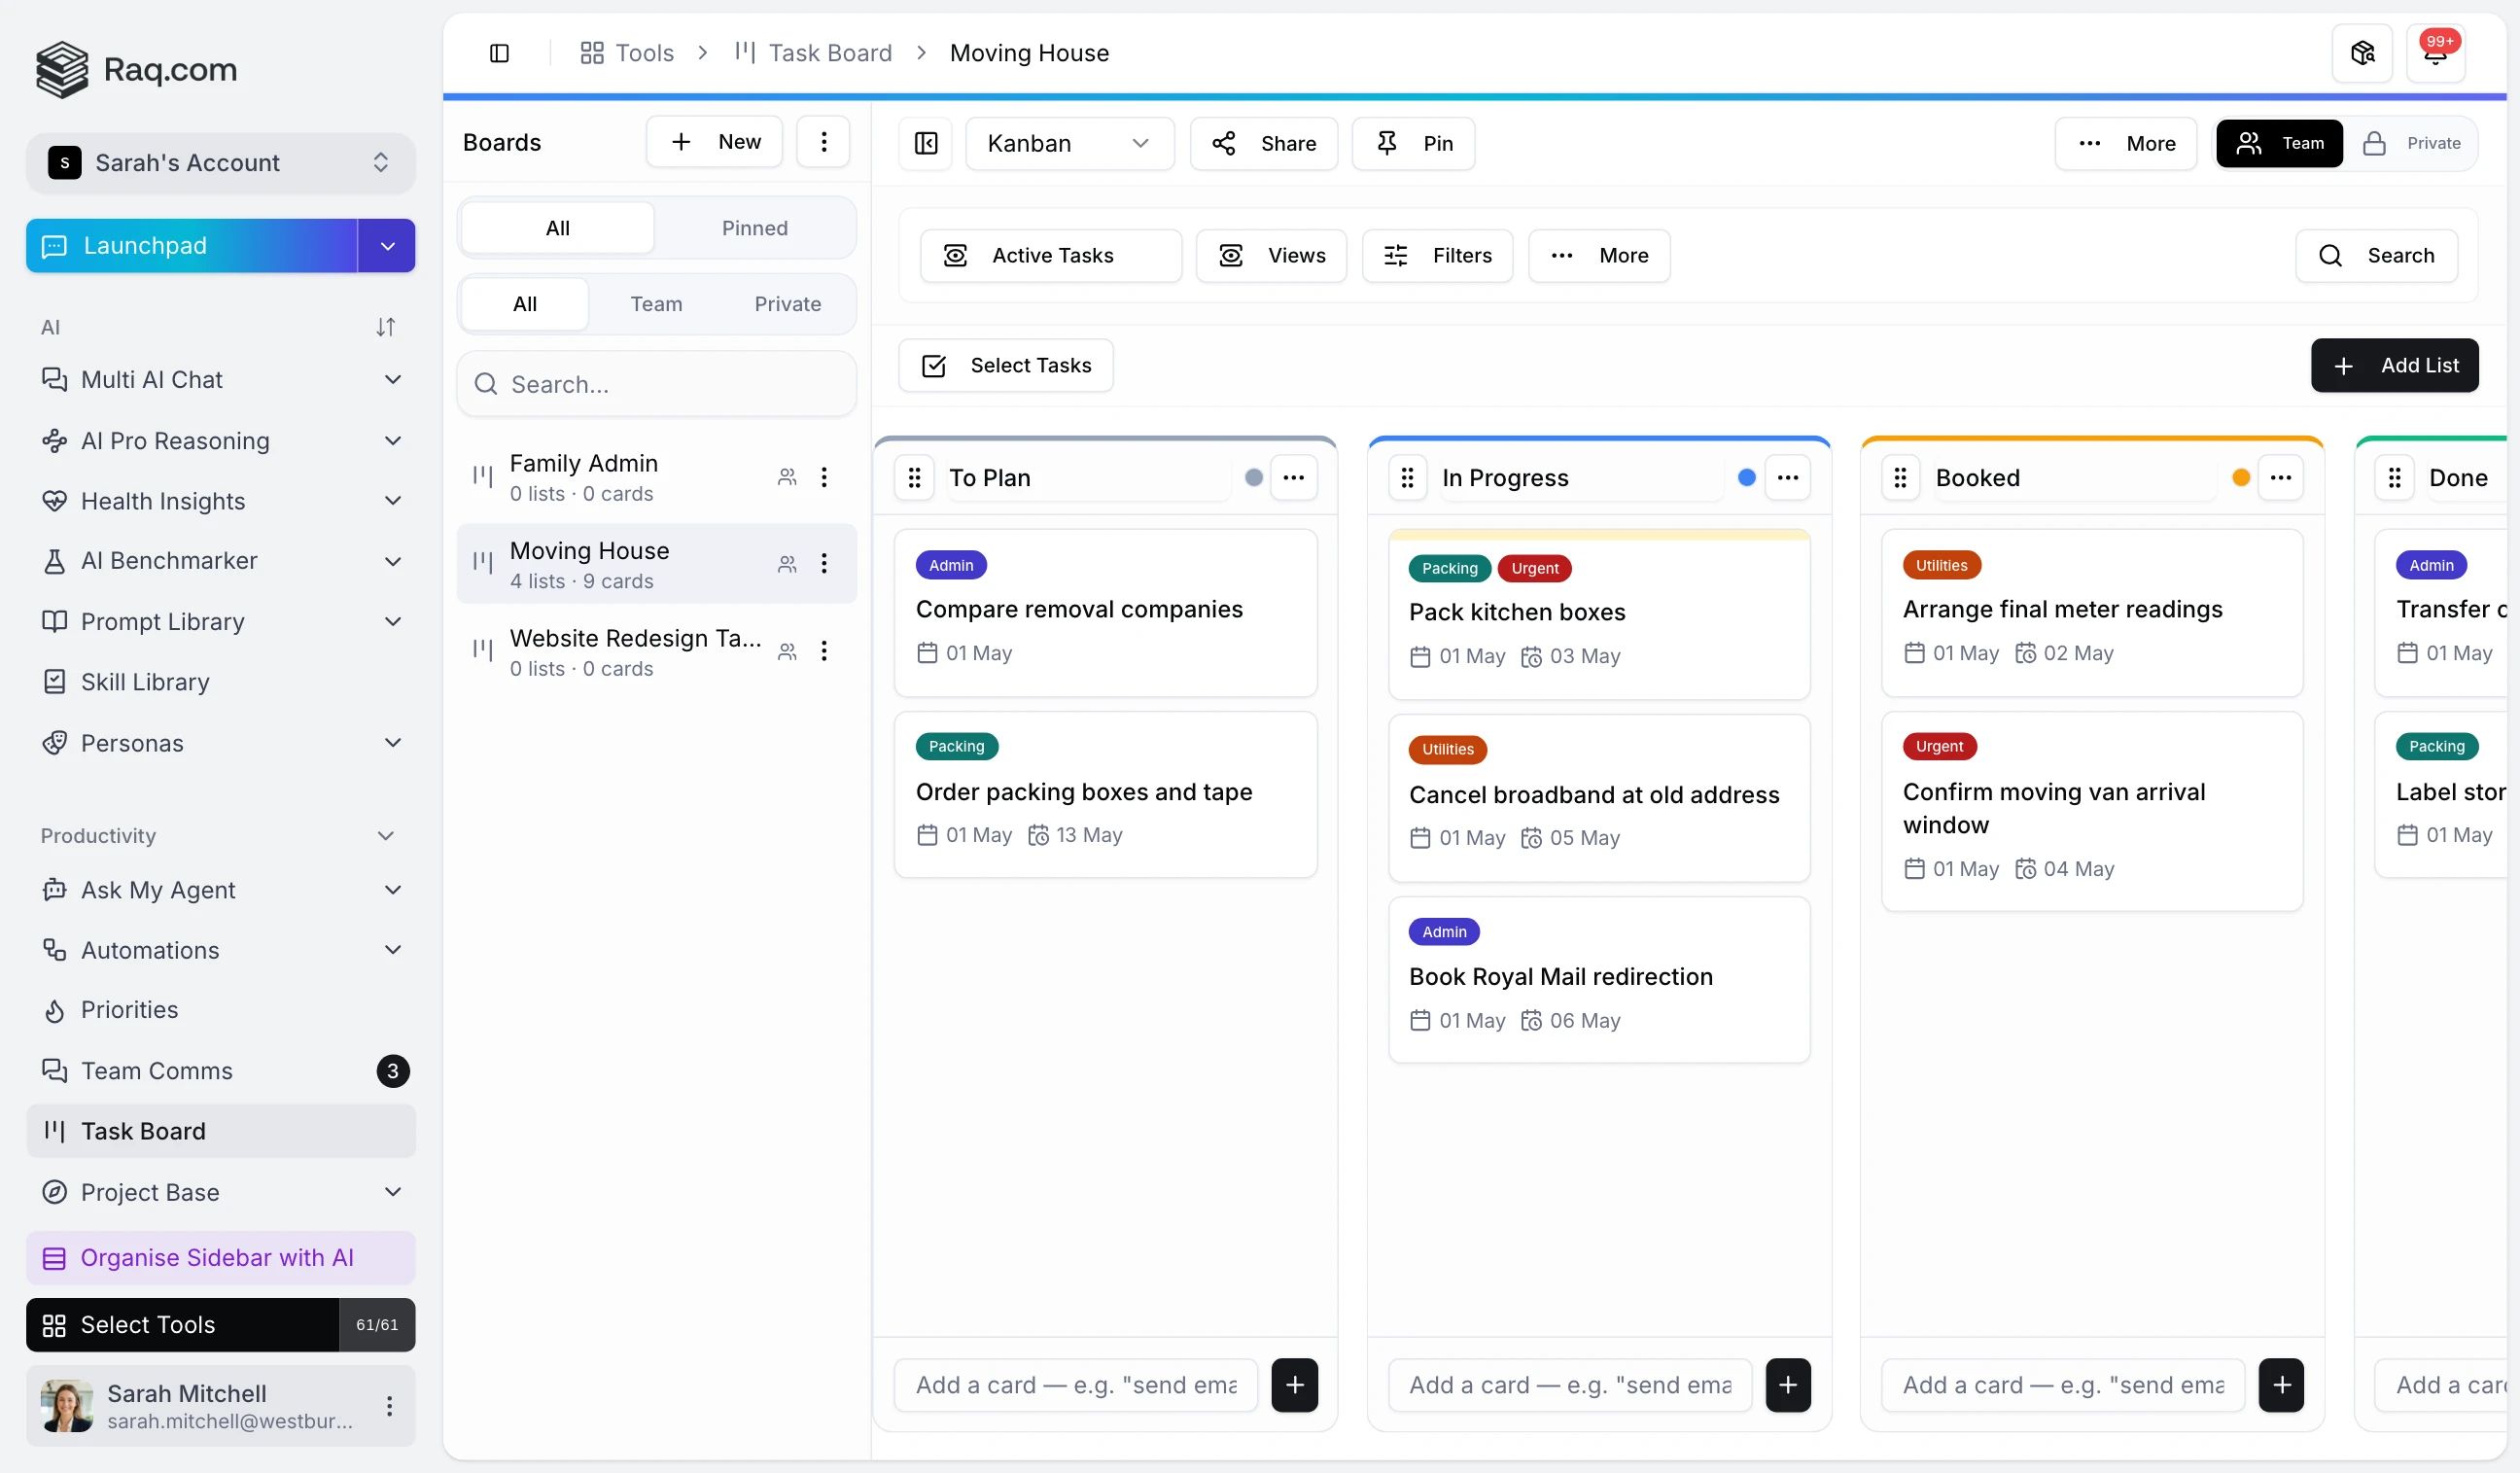
Task: Open the Boards panel three-dot menu
Action: pyautogui.click(x=824, y=142)
